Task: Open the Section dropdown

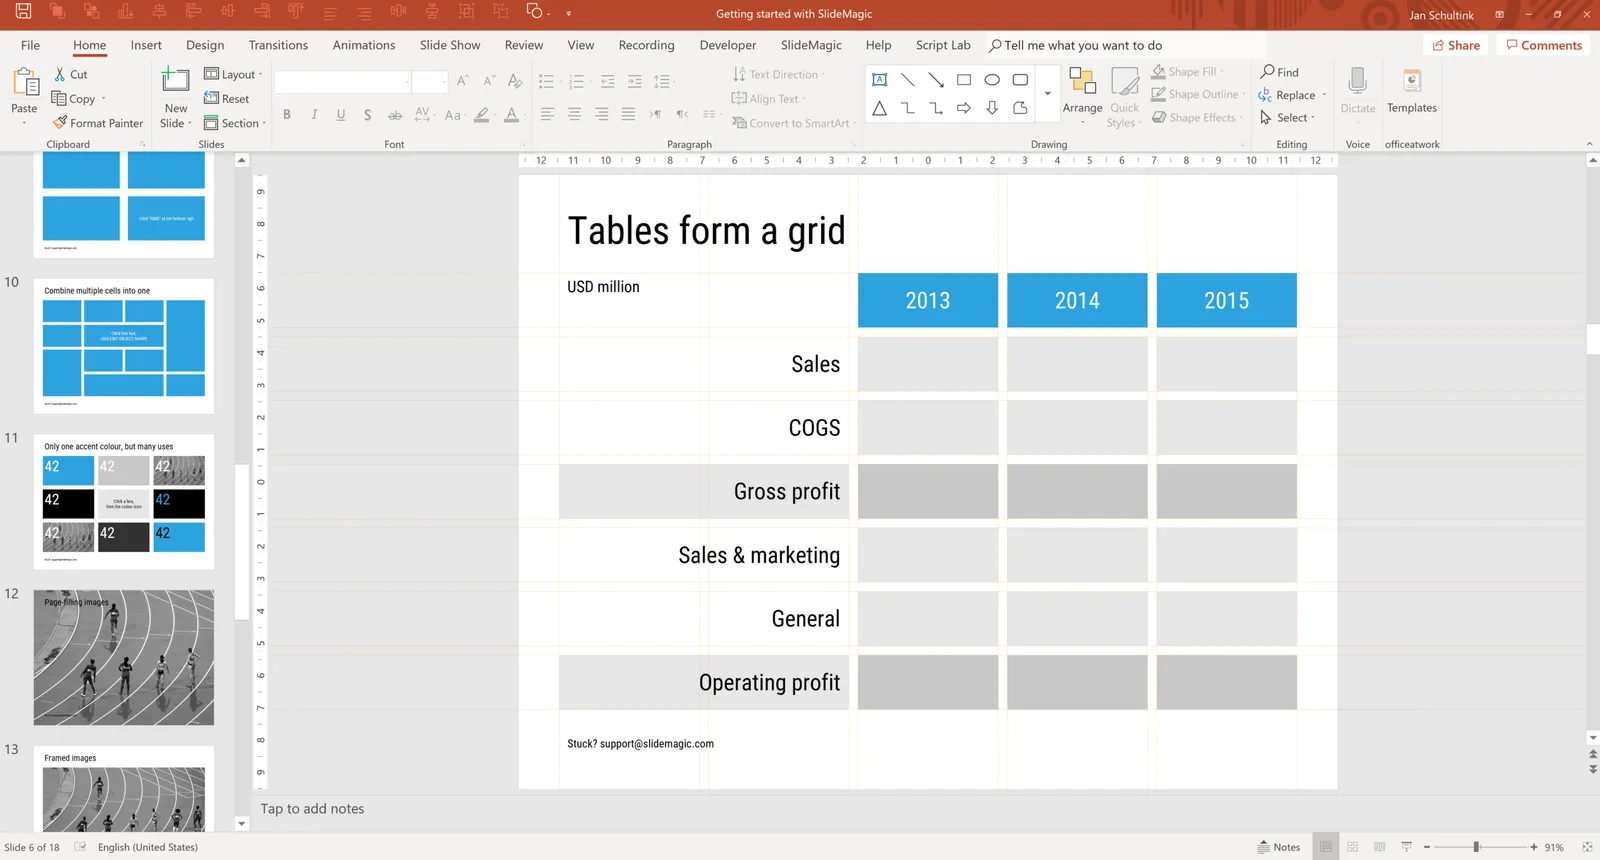Action: coord(235,123)
